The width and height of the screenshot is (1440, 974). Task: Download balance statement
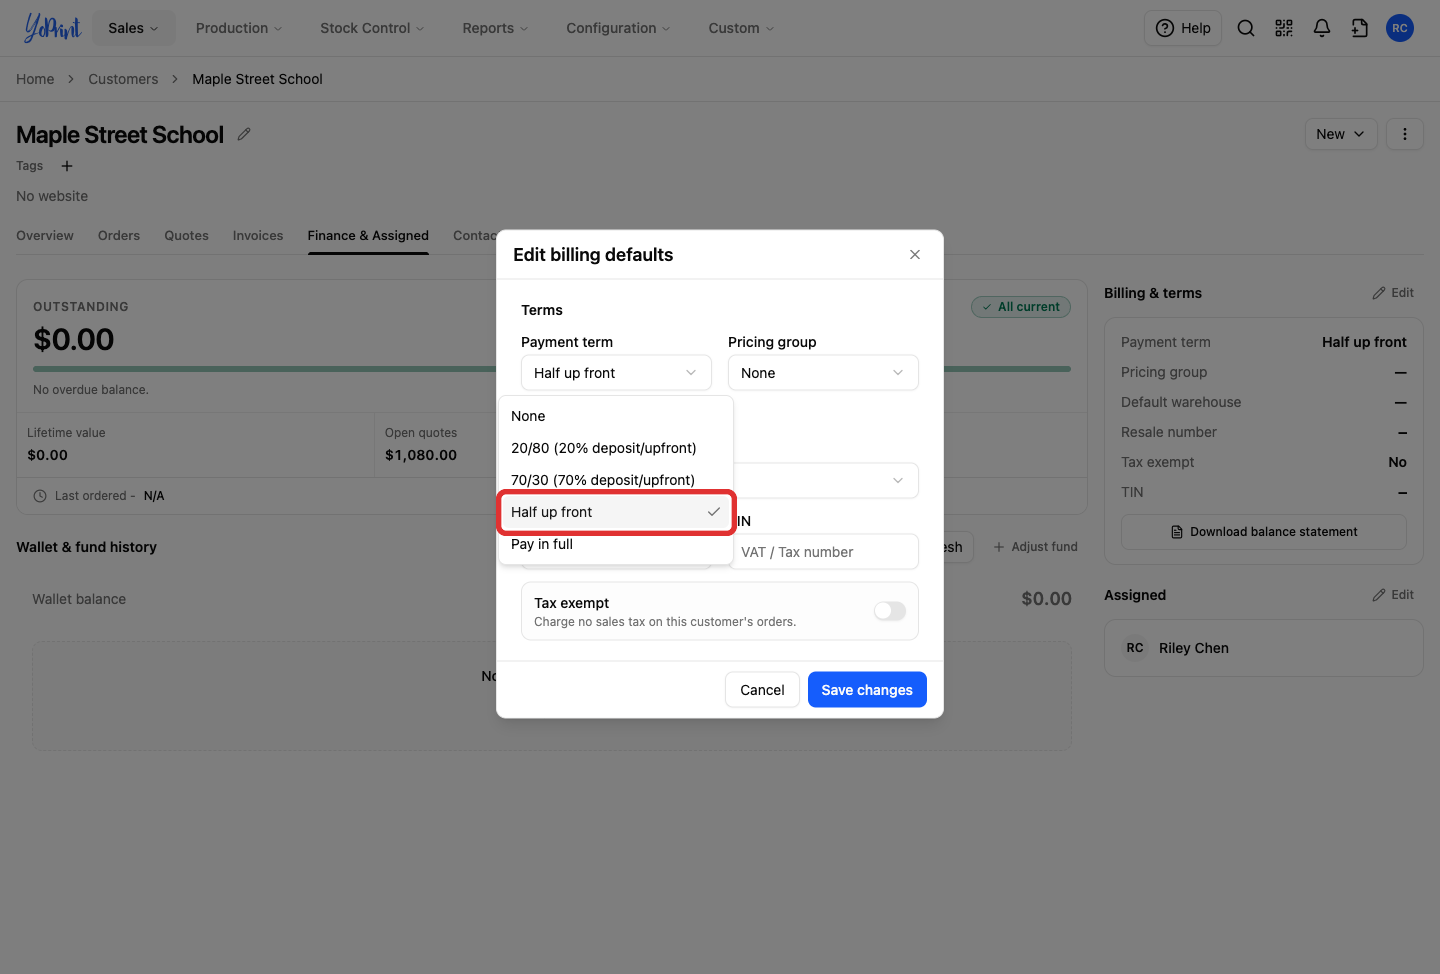(1264, 532)
